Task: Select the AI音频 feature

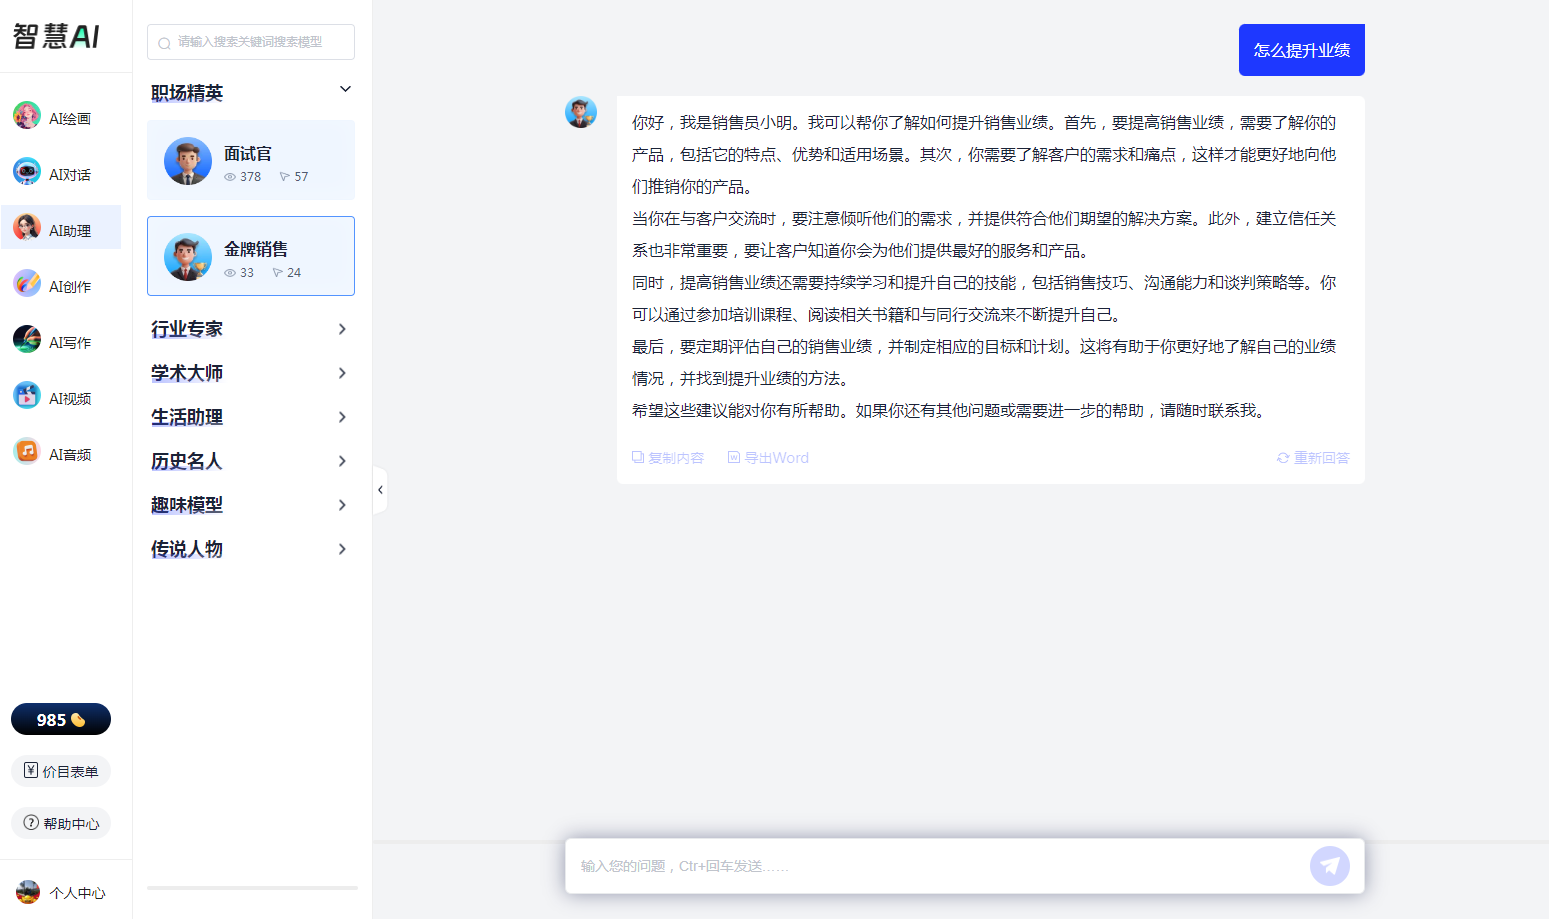Action: [60, 452]
